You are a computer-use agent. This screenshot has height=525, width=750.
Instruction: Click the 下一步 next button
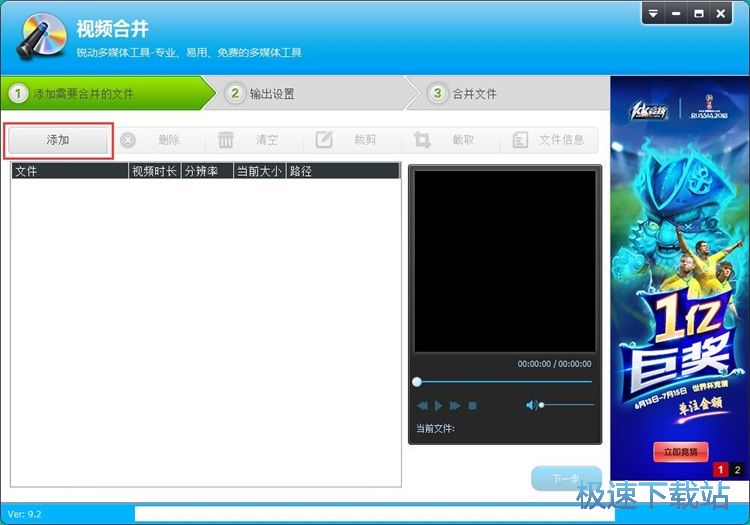[x=566, y=478]
